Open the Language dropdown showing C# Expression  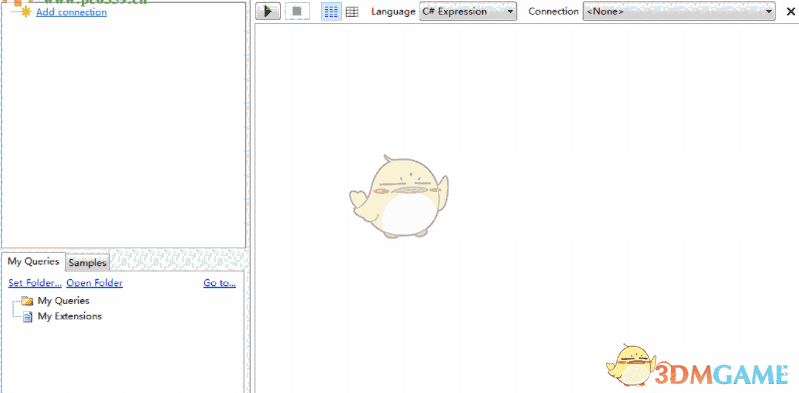468,12
